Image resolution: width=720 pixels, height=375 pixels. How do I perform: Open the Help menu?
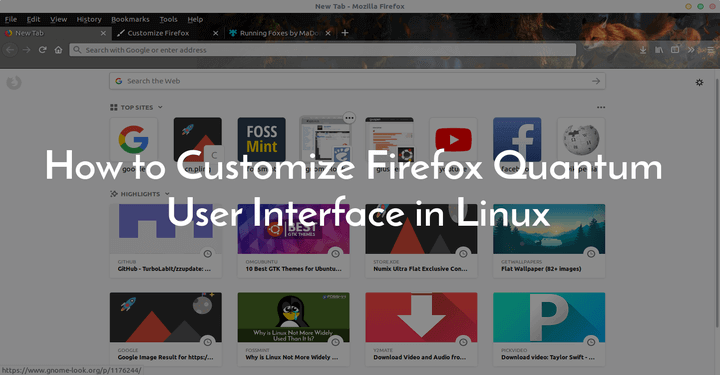pyautogui.click(x=195, y=19)
